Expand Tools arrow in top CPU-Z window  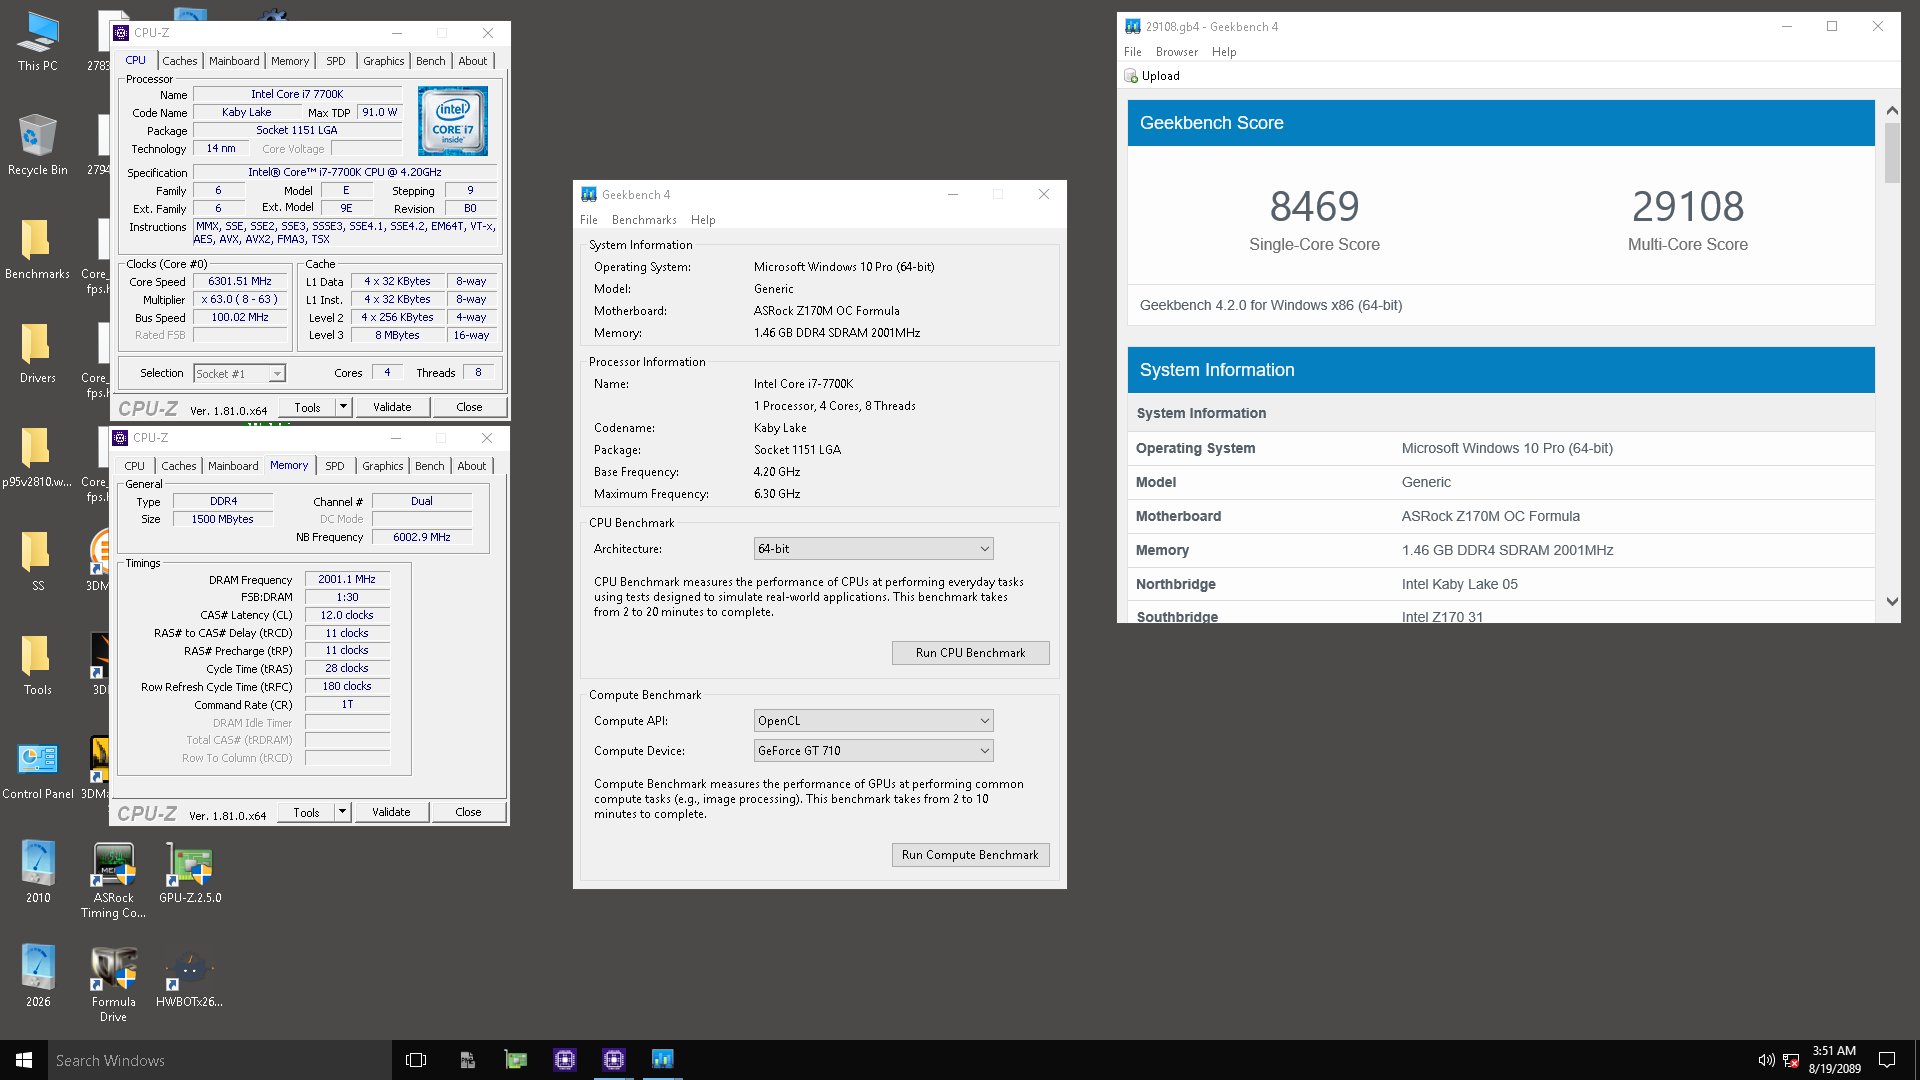click(x=343, y=407)
